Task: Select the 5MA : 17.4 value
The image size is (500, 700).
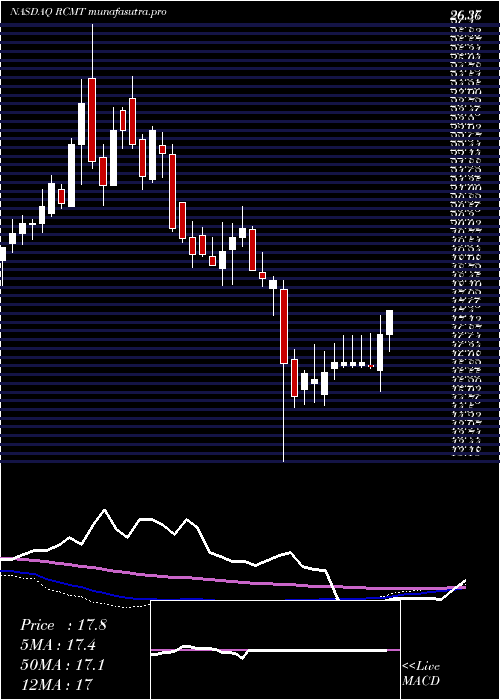Action: [x=58, y=645]
